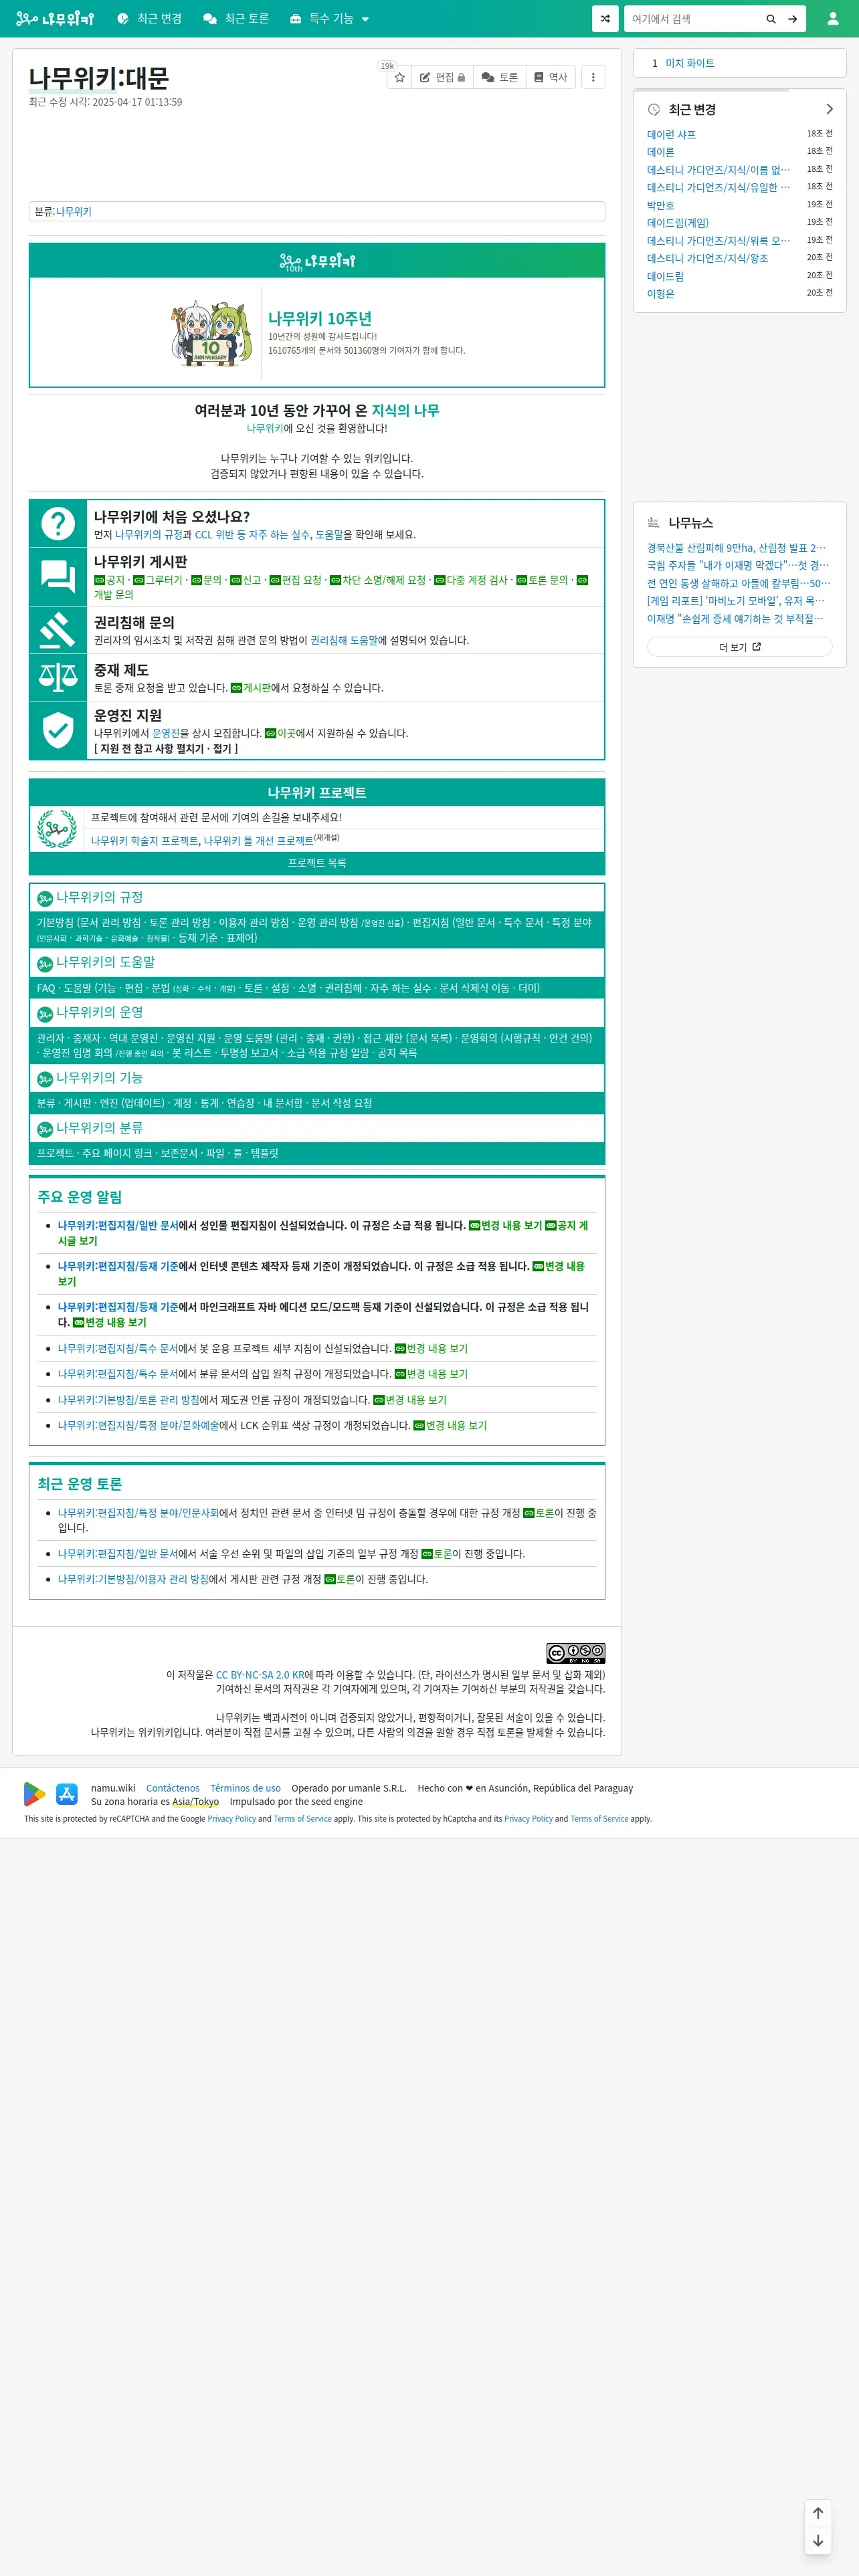Screen dimensions: 859x2576
Task: Click the random document shuffle icon
Action: (x=605, y=19)
